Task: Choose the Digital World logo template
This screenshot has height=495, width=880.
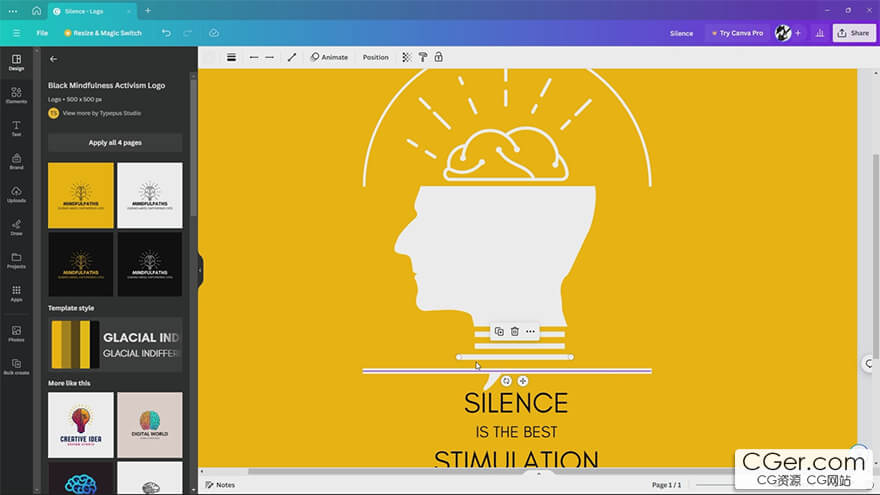Action: [x=150, y=425]
